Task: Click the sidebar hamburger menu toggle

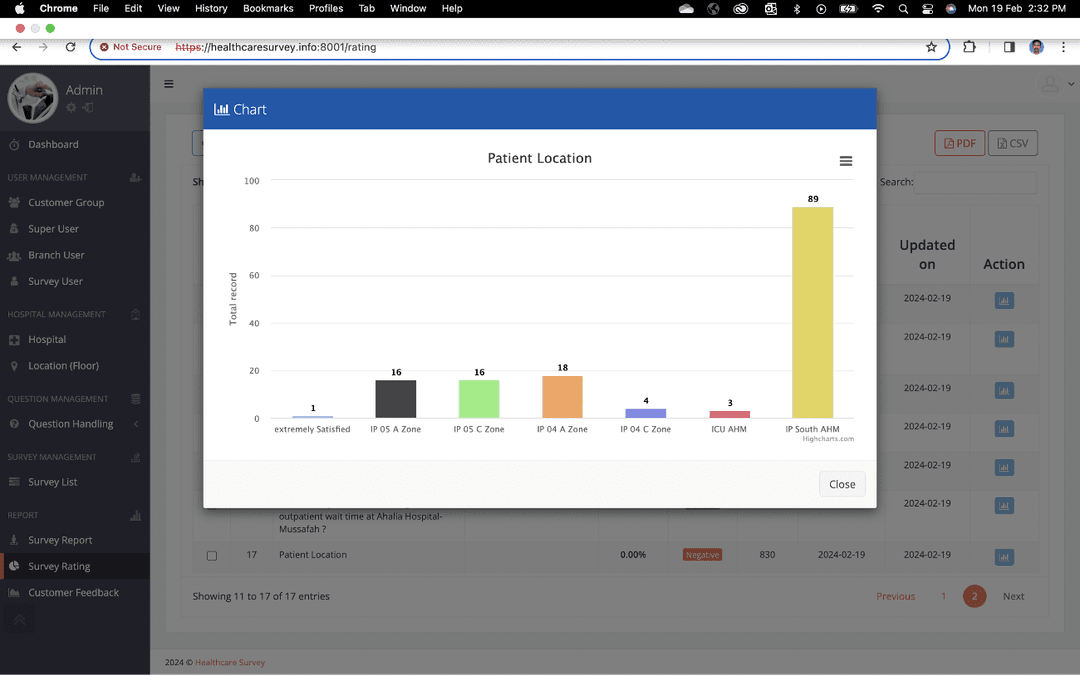Action: point(169,85)
